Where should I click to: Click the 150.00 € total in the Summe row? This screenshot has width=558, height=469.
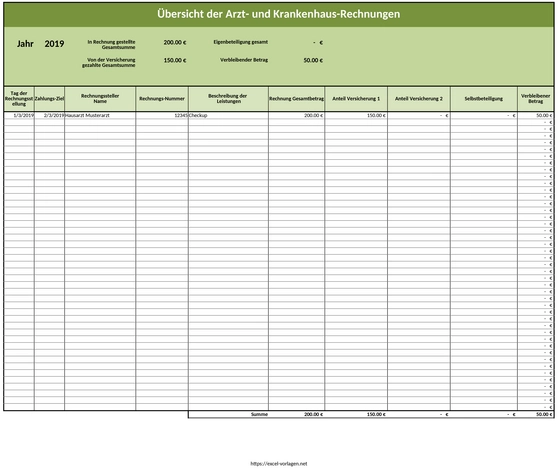point(376,414)
